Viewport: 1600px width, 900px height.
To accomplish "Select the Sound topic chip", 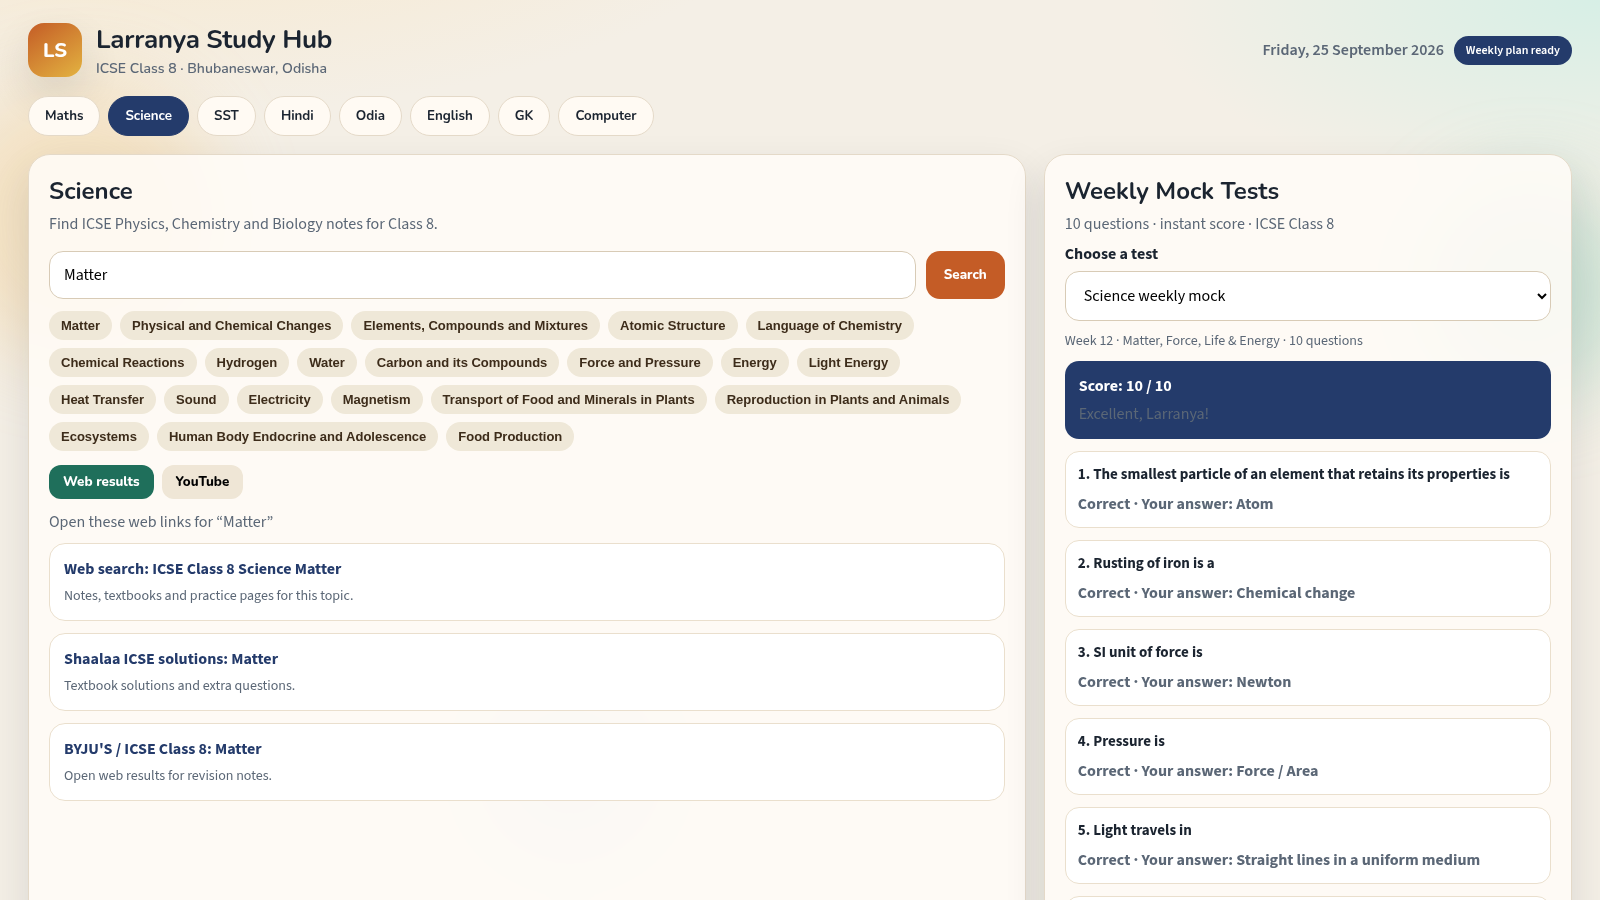I will click(x=196, y=400).
